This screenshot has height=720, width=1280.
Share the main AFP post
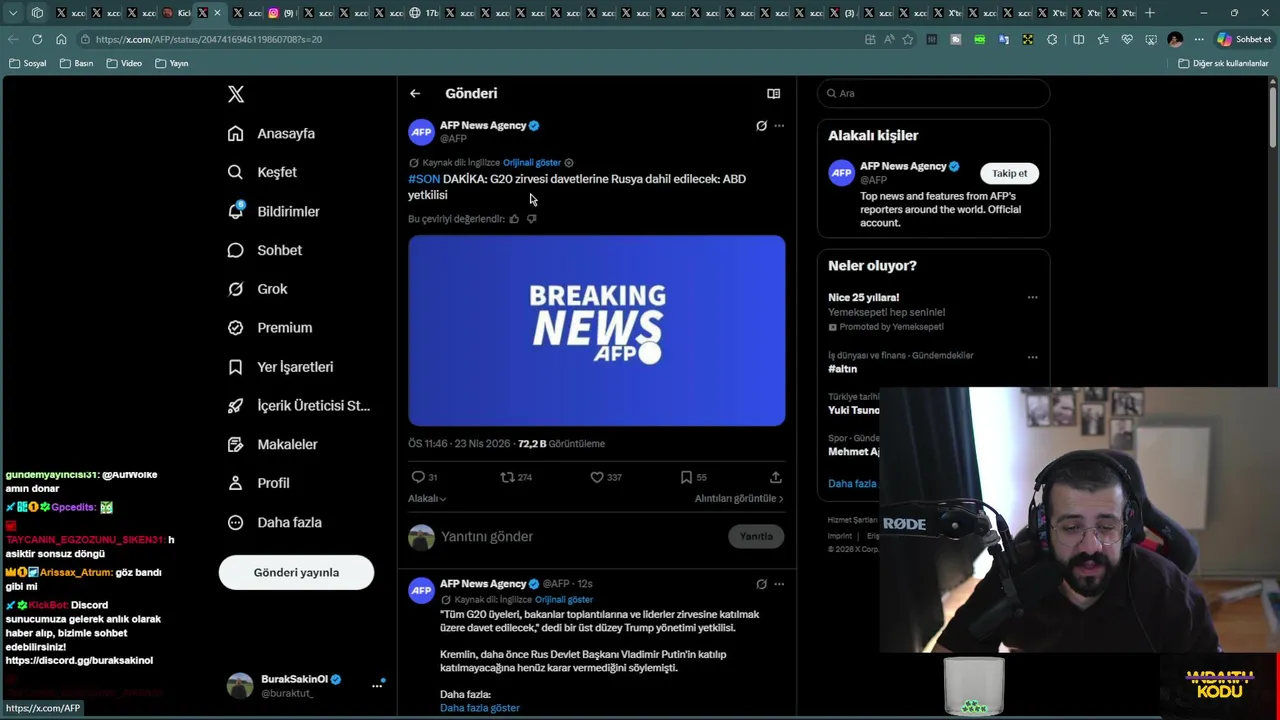click(x=775, y=477)
